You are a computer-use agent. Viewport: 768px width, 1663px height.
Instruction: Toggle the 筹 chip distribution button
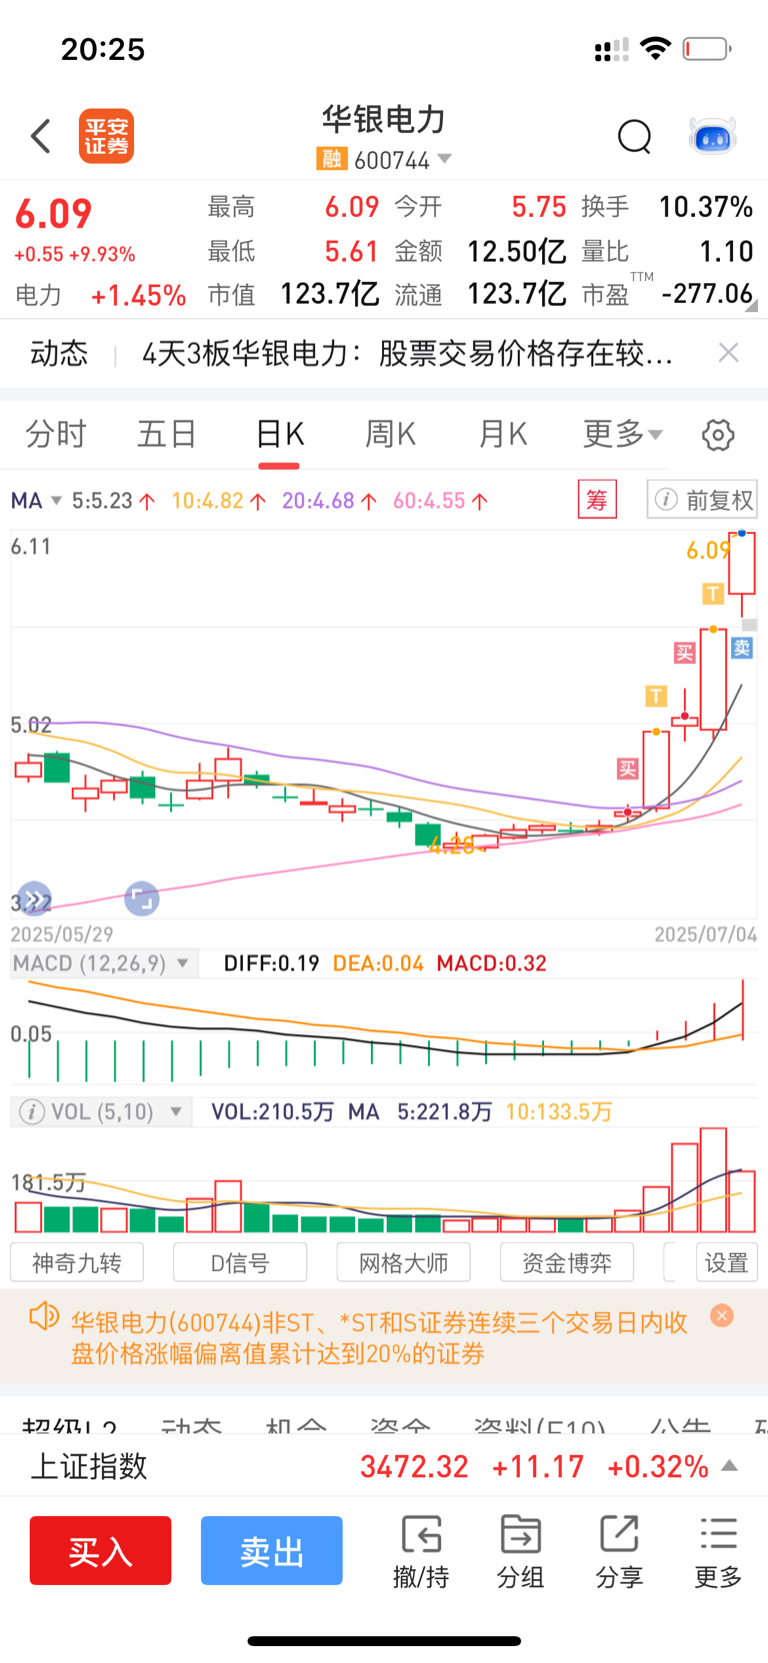(597, 499)
